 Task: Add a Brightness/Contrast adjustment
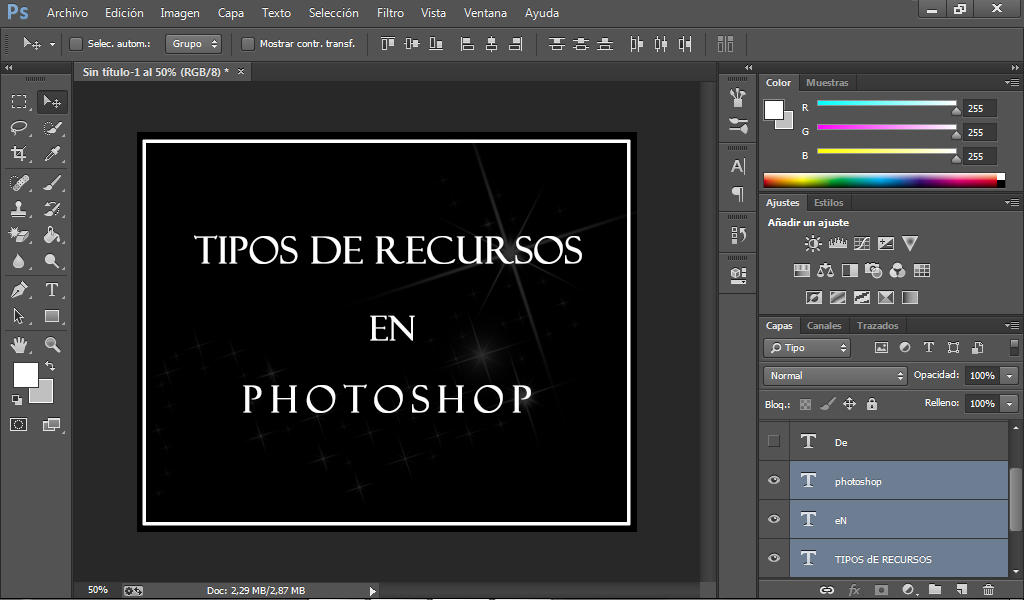tap(813, 244)
